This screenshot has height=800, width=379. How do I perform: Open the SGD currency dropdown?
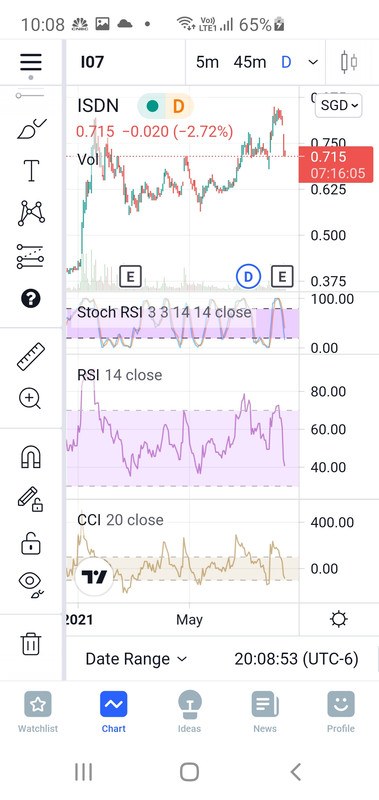click(x=339, y=106)
